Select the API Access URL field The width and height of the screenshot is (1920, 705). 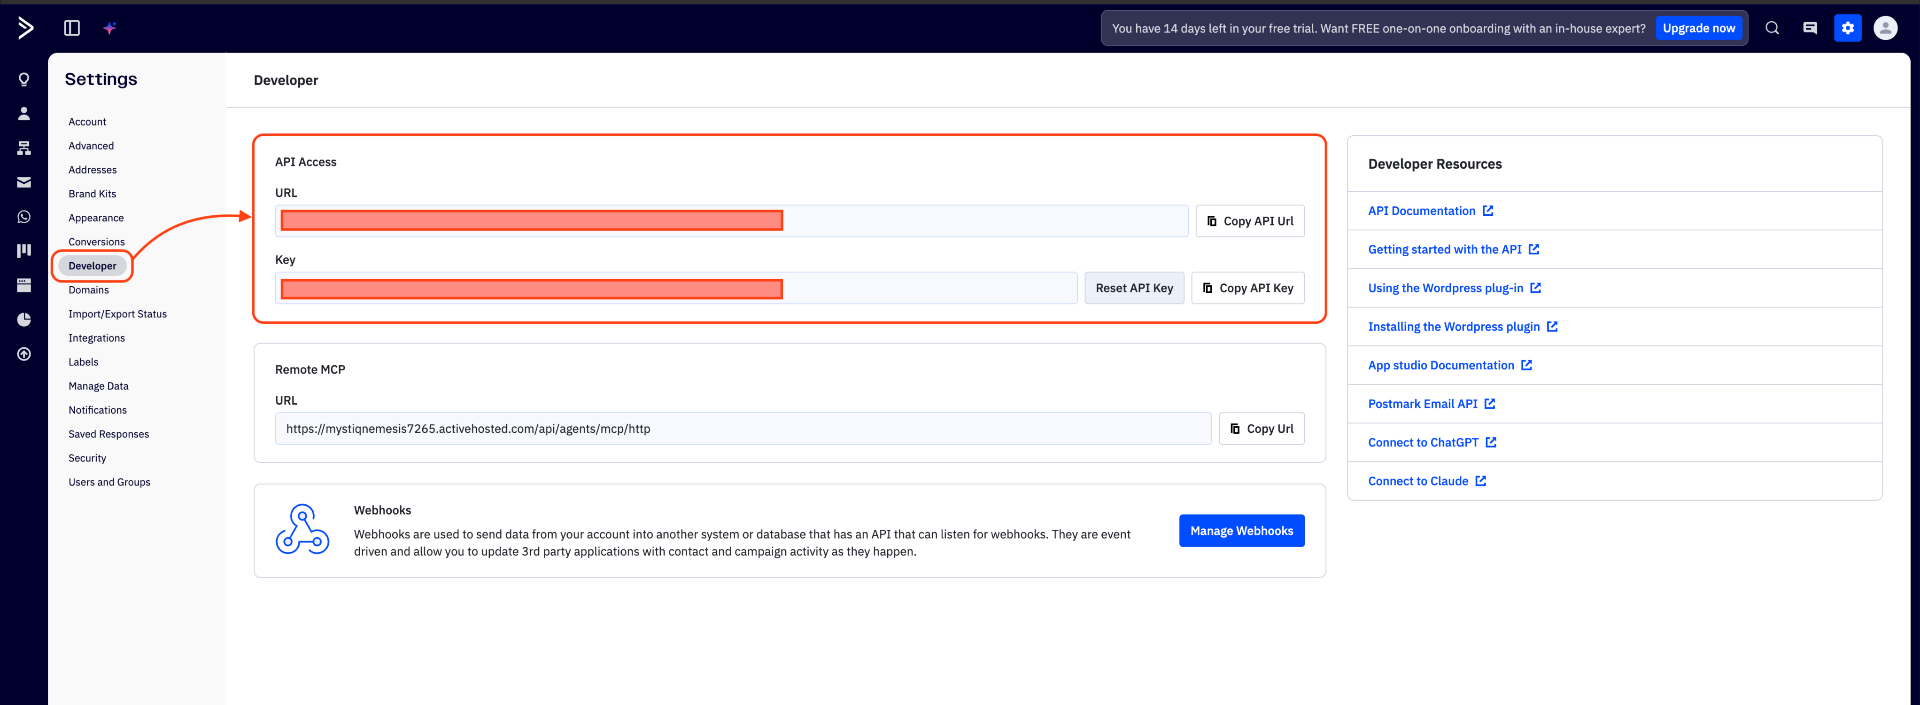[x=732, y=221]
